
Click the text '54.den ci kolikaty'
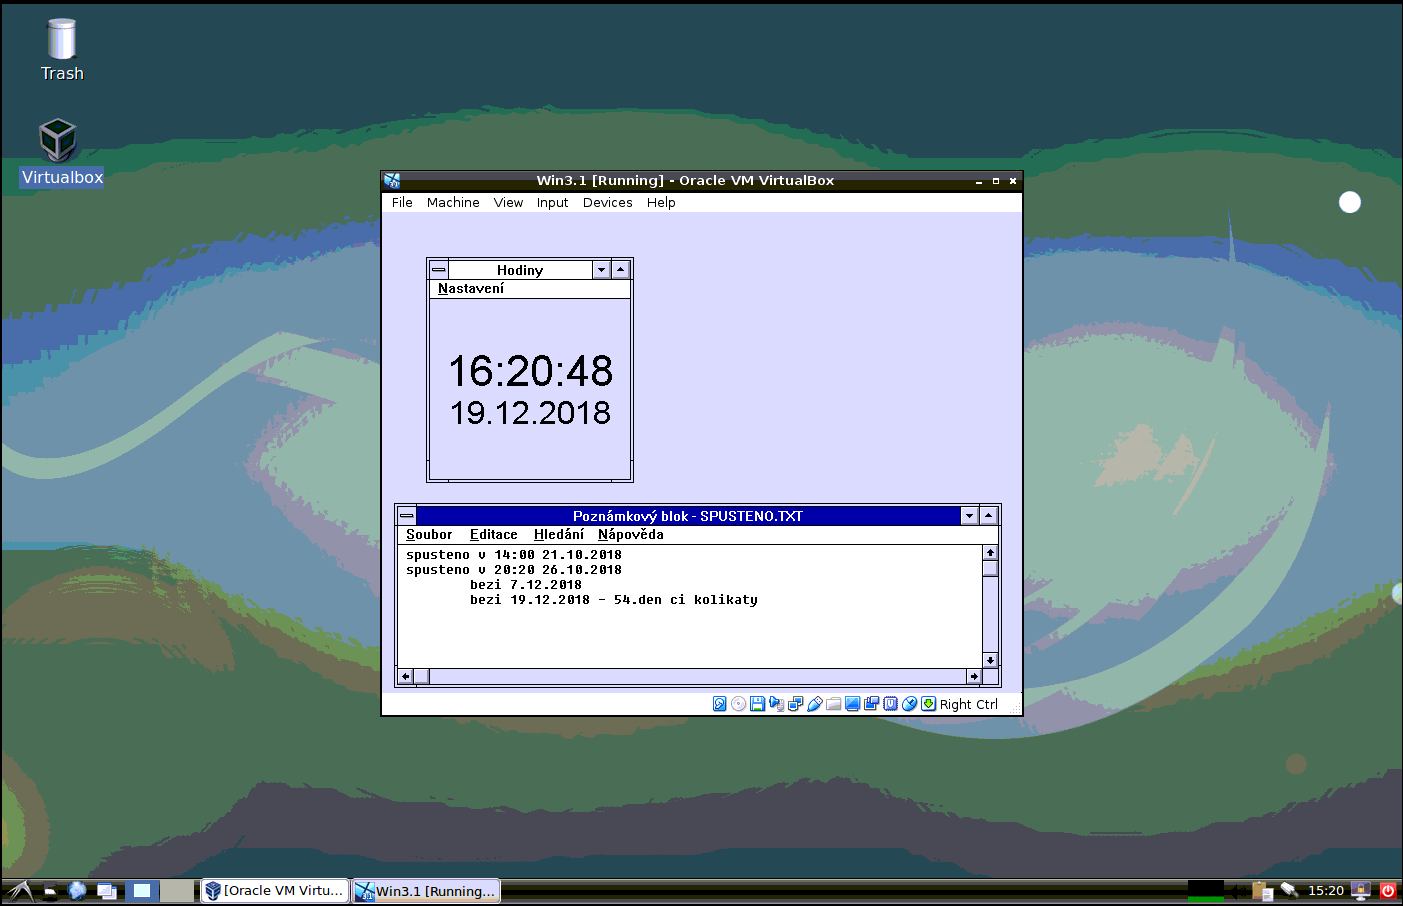(x=686, y=600)
